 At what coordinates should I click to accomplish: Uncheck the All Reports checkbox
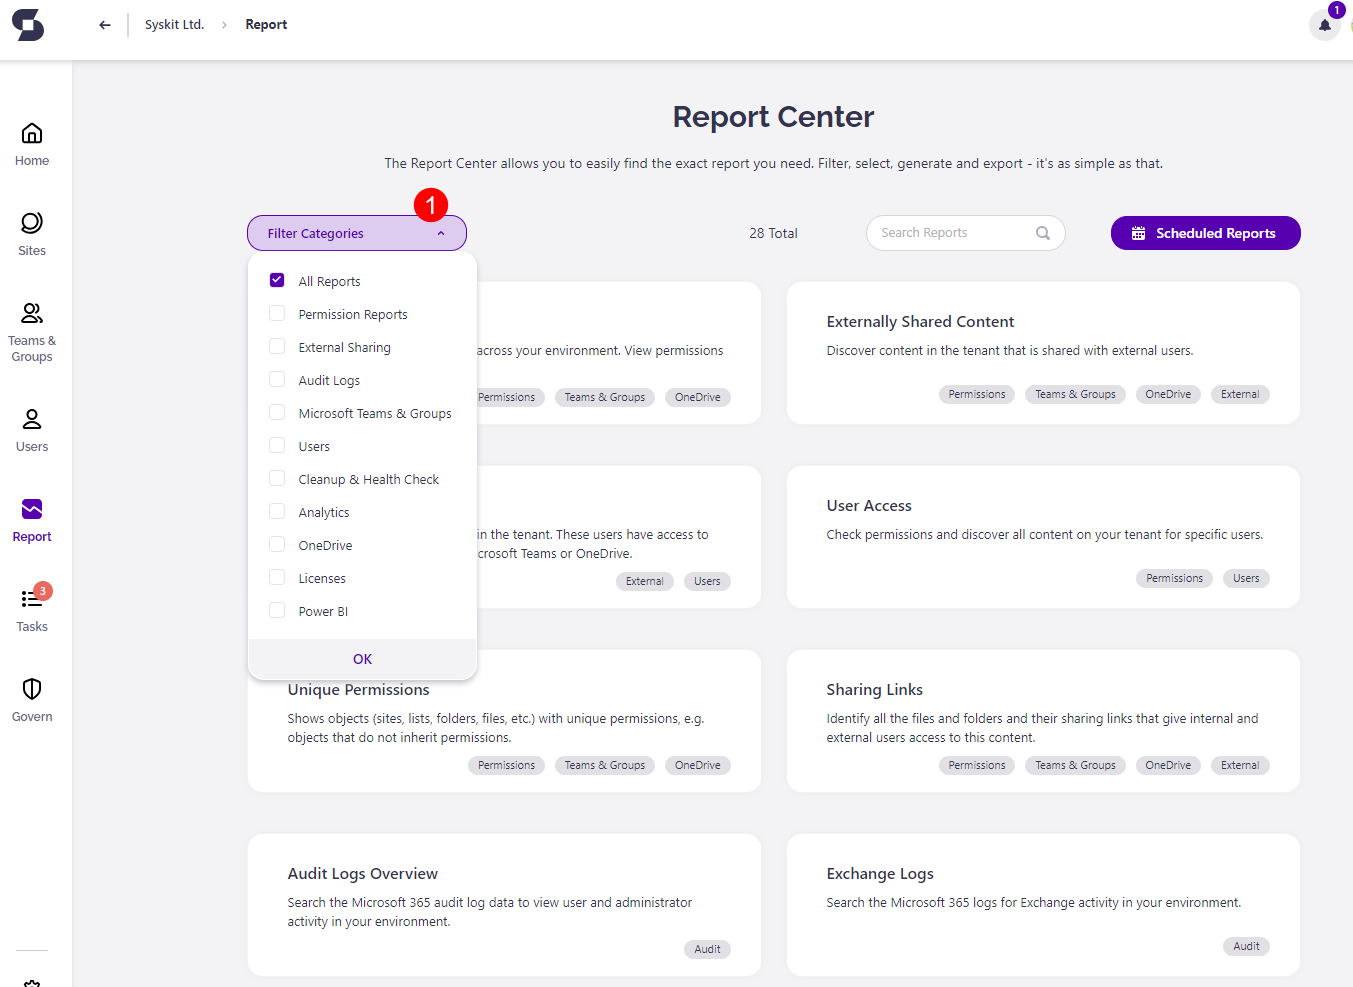pos(276,280)
